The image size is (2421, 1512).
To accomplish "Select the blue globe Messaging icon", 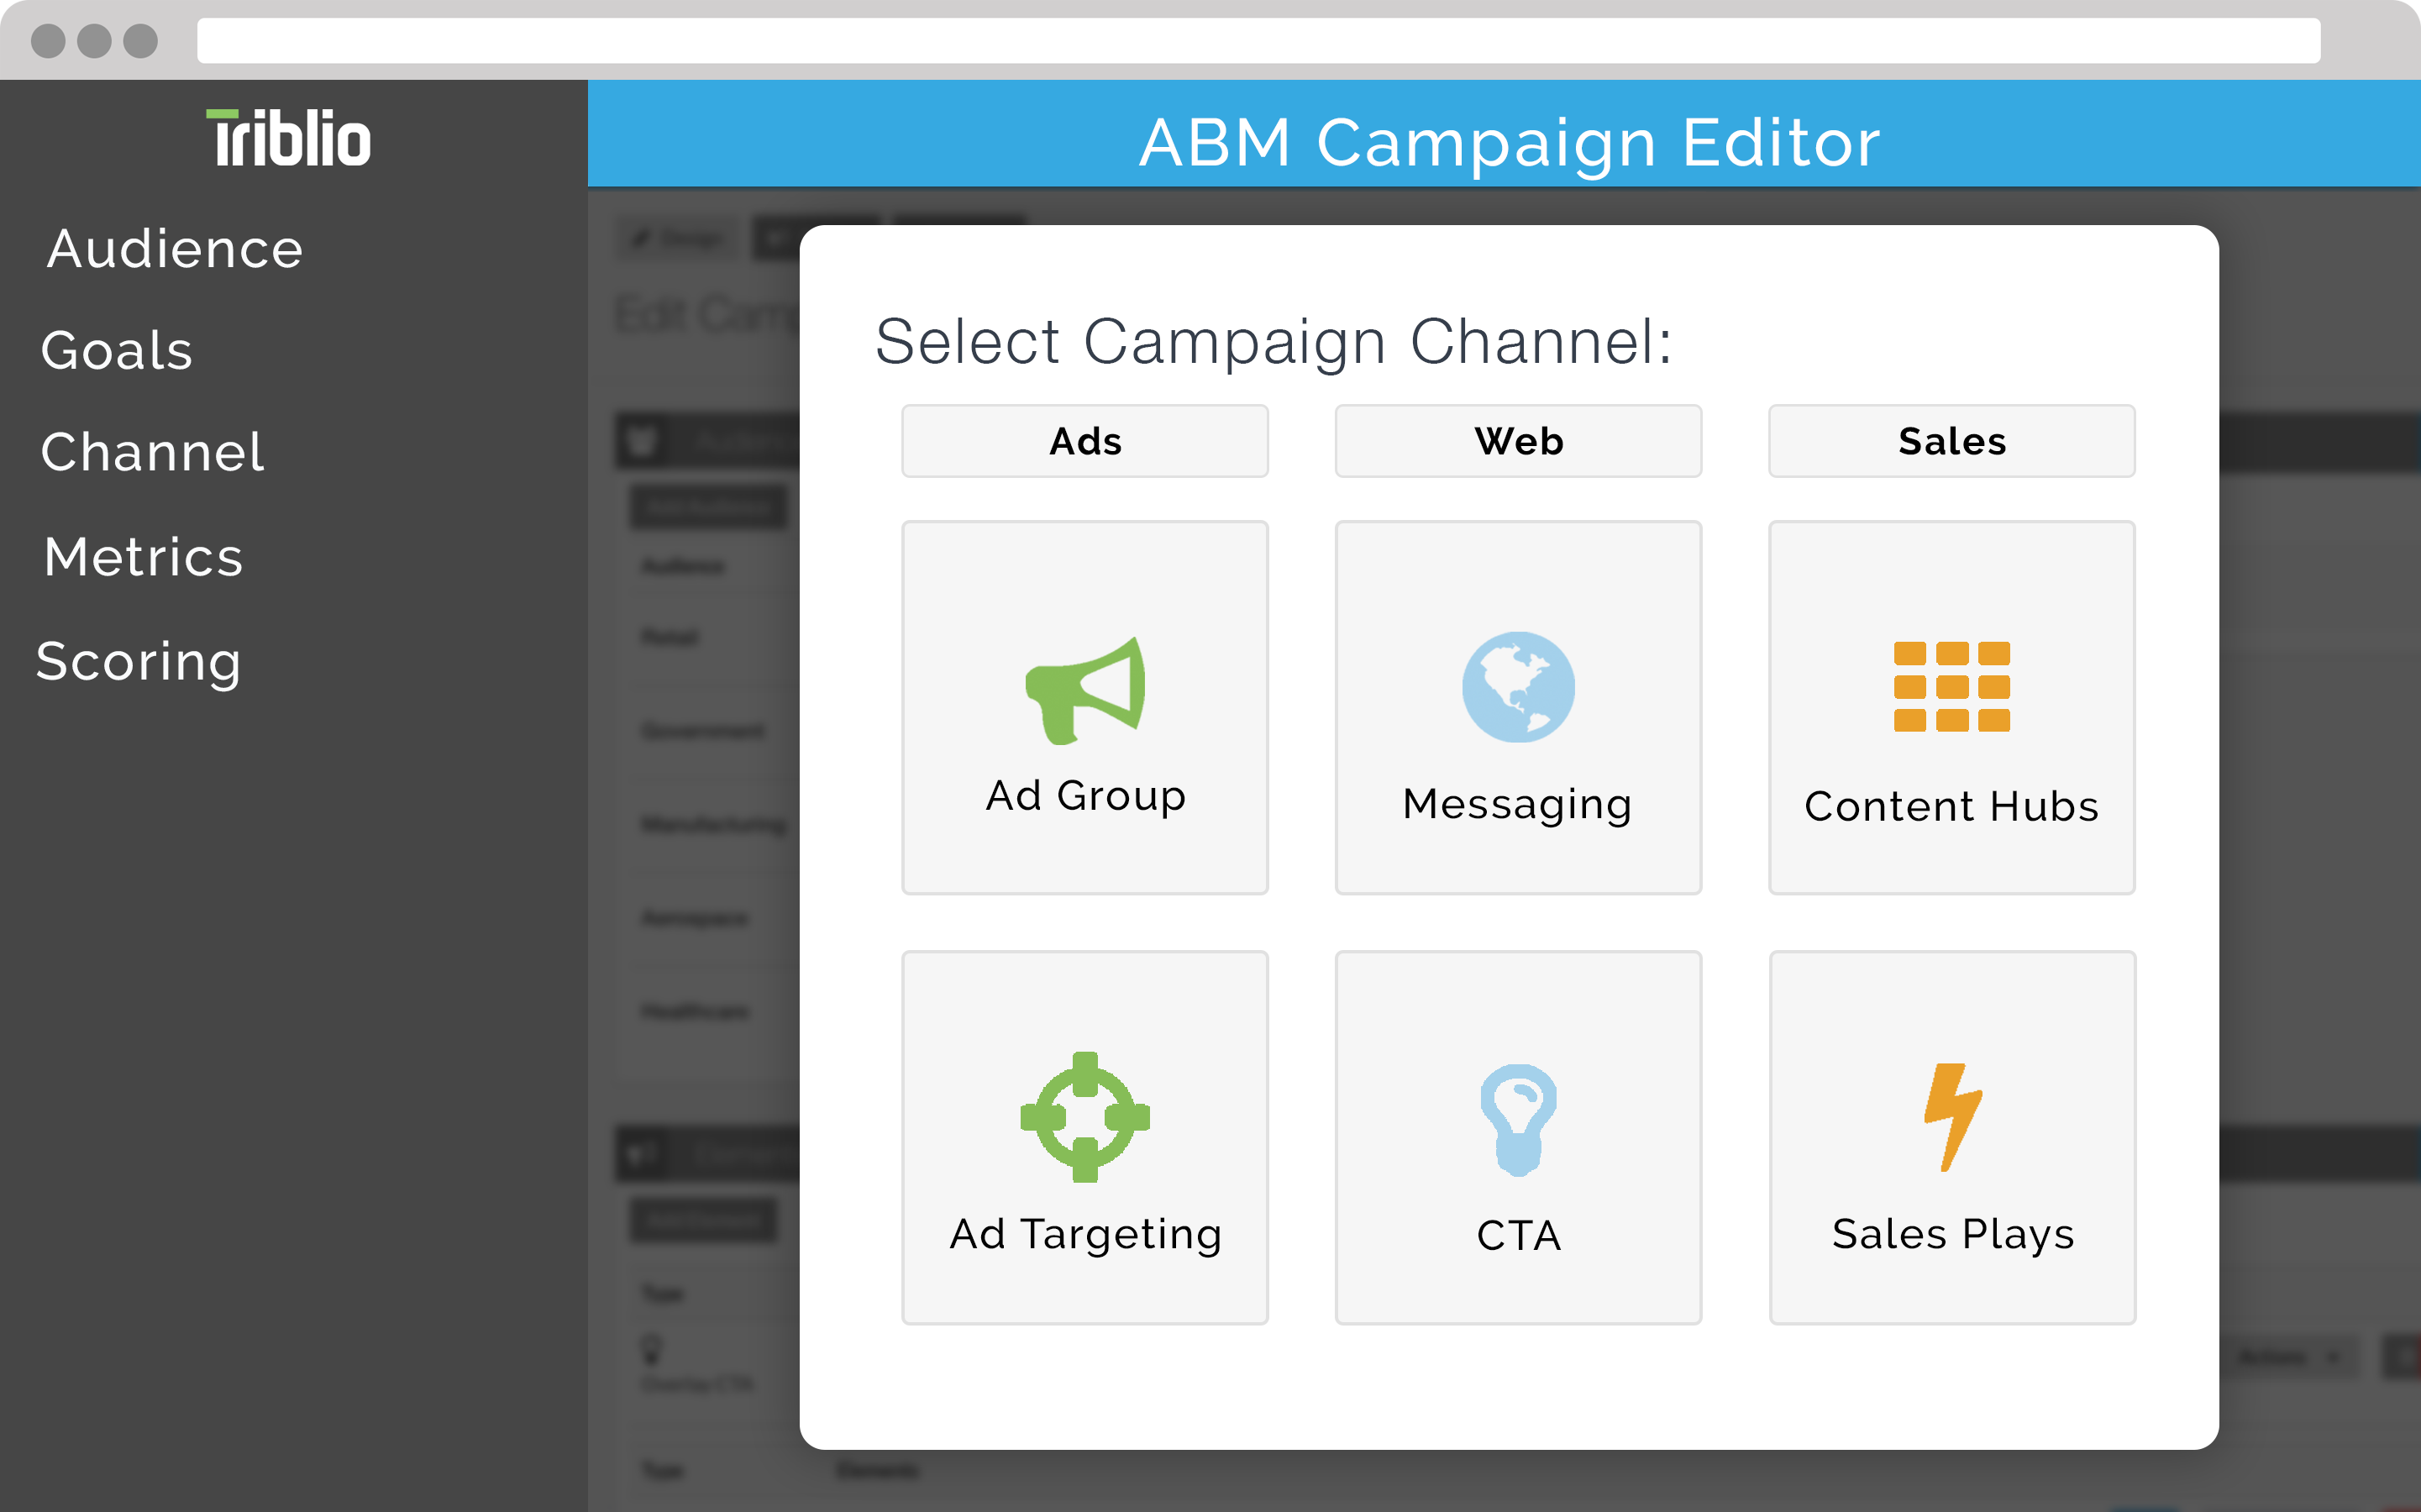I will point(1518,687).
